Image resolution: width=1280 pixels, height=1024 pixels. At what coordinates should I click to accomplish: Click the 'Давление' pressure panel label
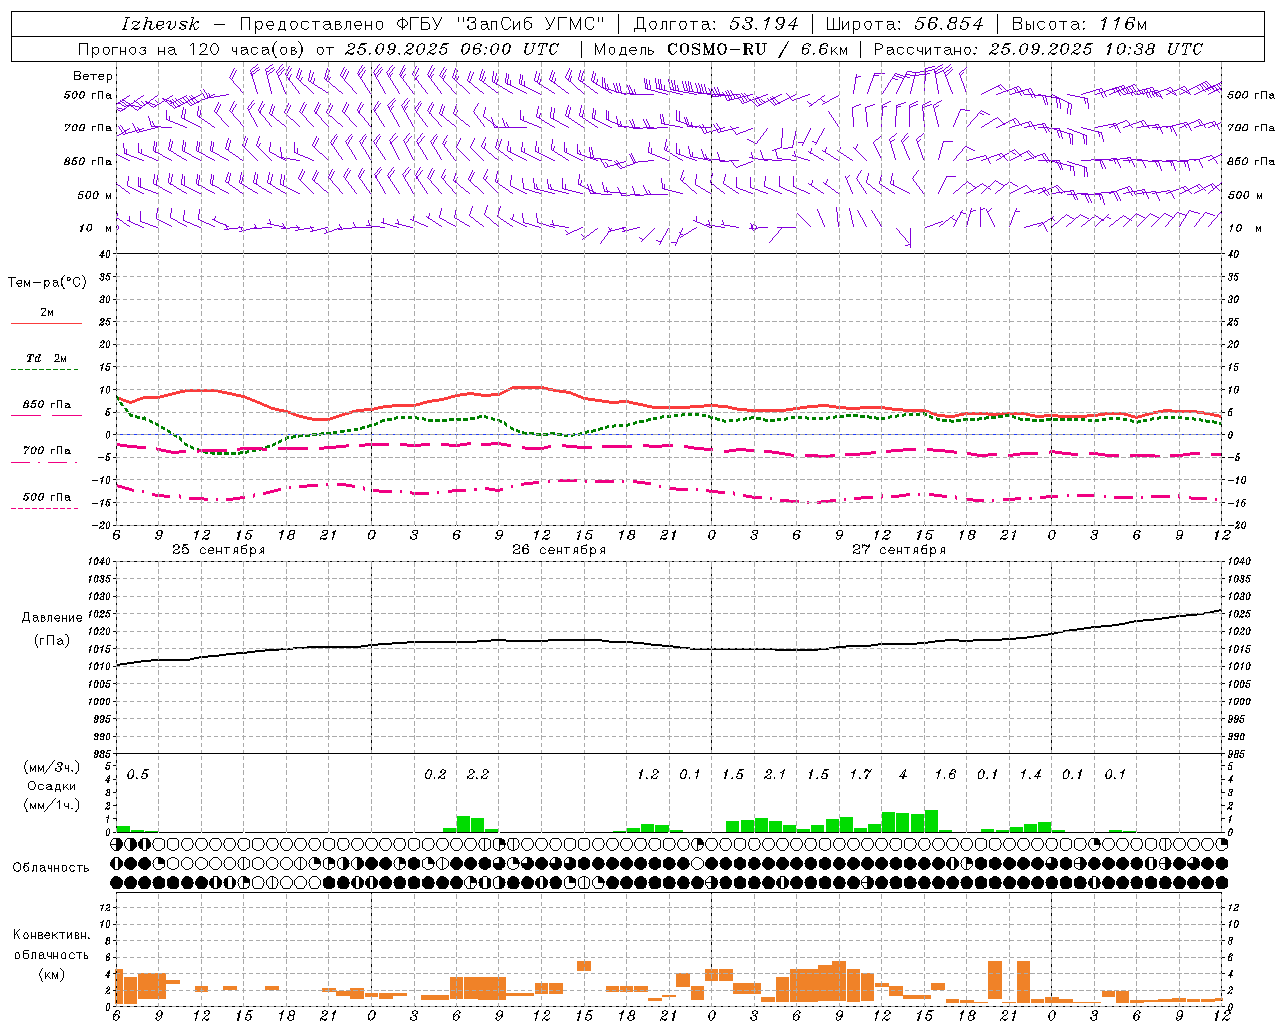(52, 618)
